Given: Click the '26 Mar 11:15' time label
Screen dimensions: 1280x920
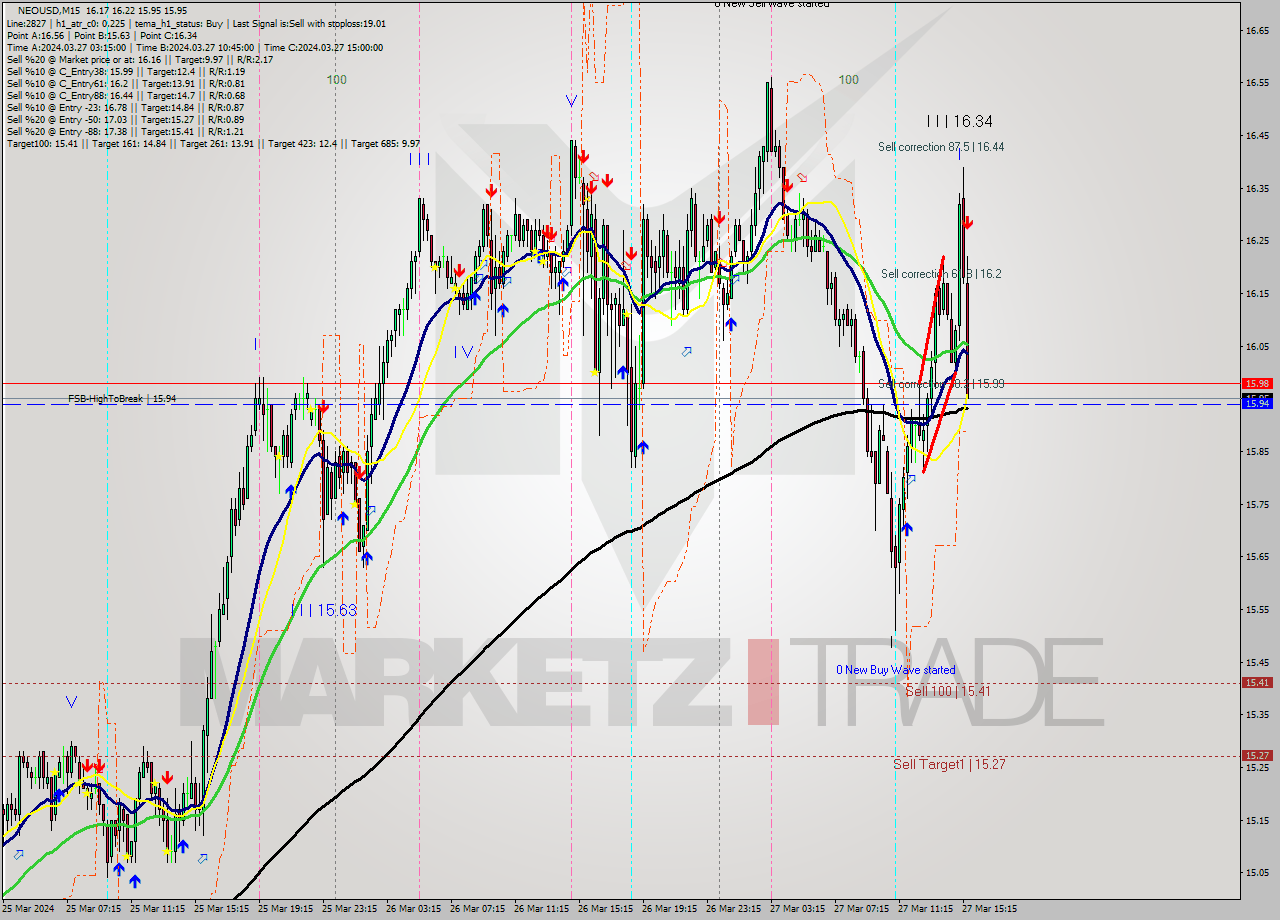Looking at the screenshot, I should [541, 909].
